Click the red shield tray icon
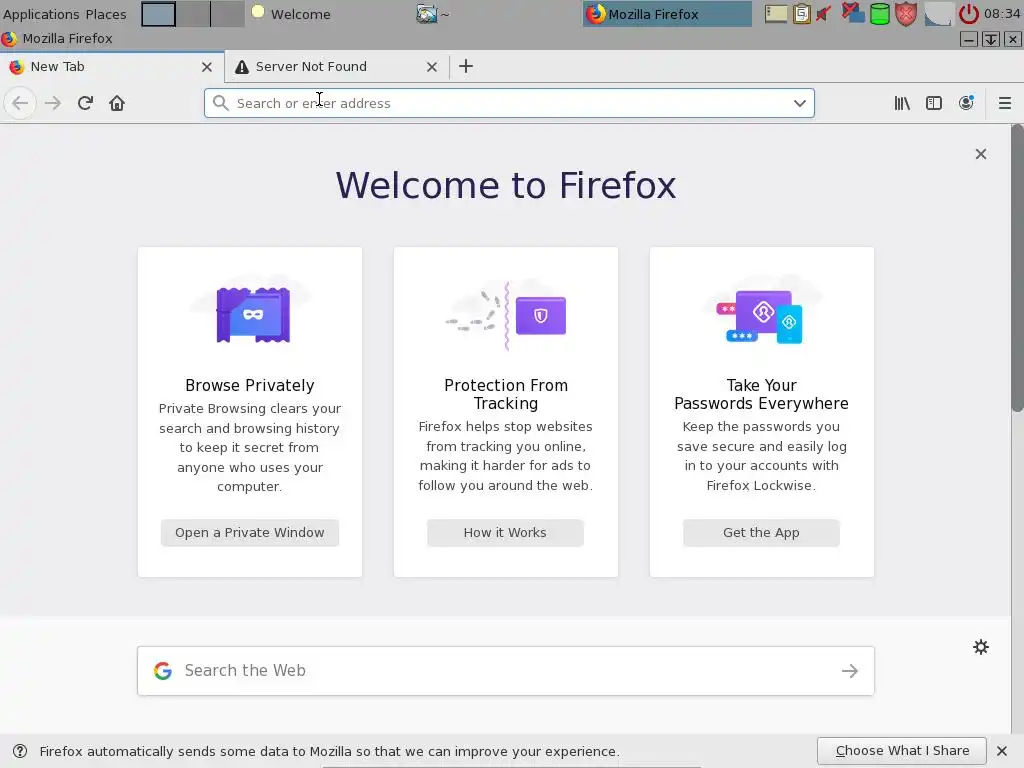Viewport: 1024px width, 768px height. tap(906, 14)
